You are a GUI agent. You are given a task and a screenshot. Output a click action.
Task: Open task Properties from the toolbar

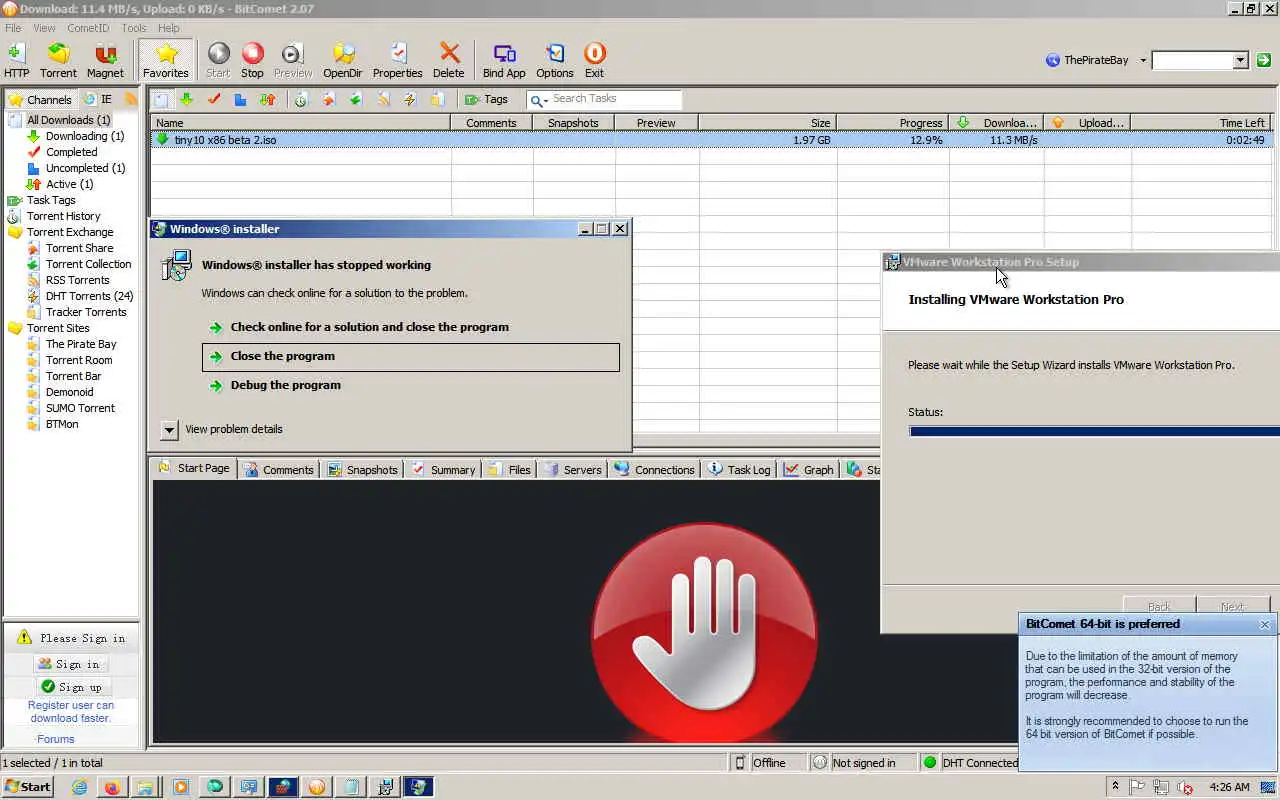(x=397, y=60)
